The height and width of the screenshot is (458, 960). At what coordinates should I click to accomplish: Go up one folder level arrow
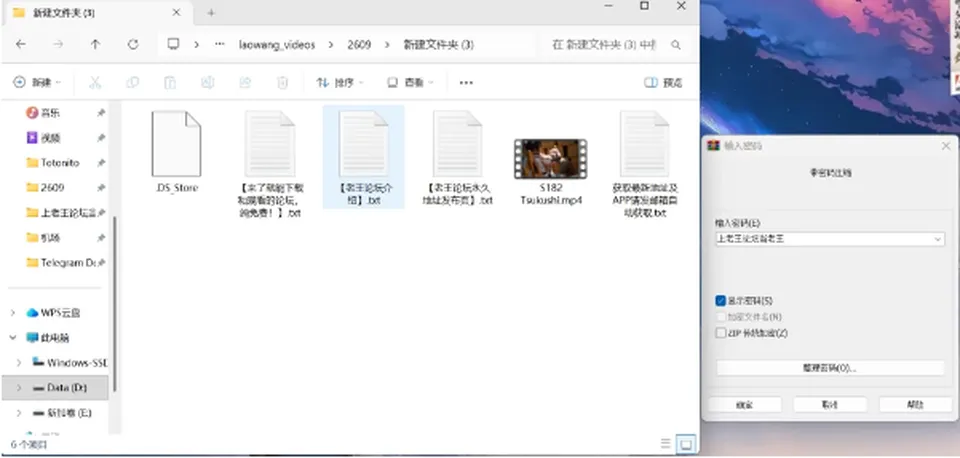pyautogui.click(x=95, y=45)
